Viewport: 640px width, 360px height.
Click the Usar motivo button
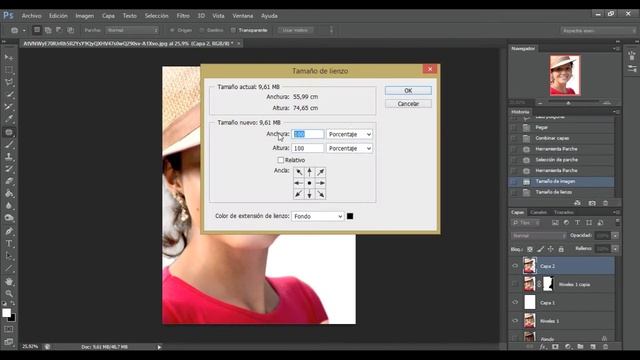(296, 30)
